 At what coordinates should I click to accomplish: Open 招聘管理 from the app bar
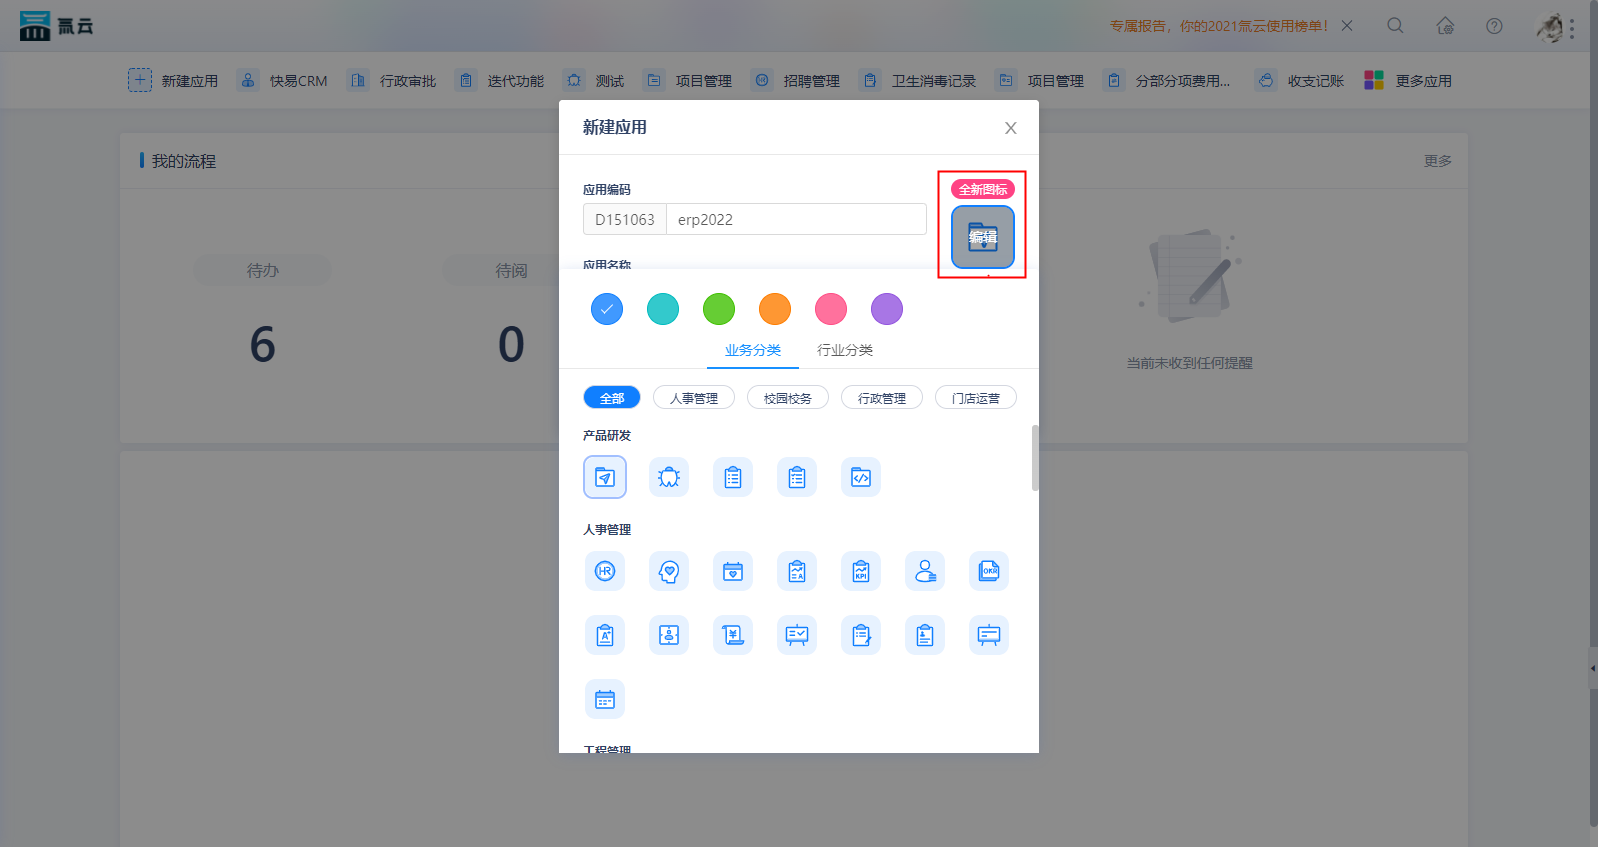796,81
